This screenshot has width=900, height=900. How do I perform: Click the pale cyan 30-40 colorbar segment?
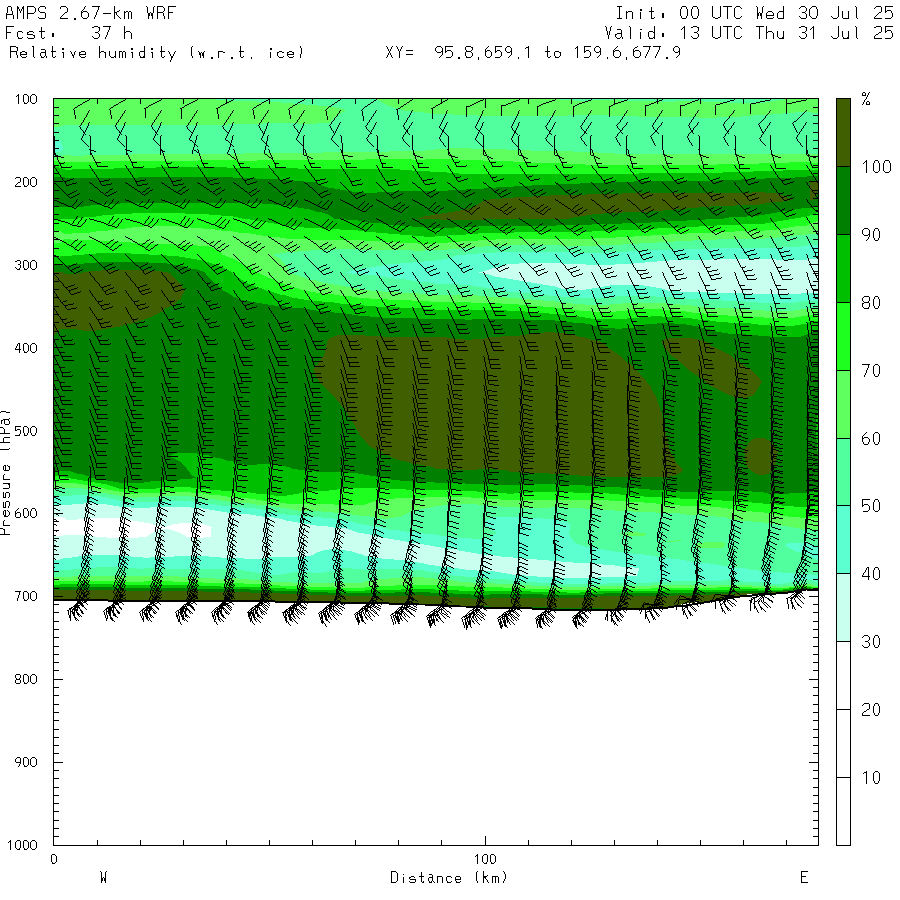[843, 607]
